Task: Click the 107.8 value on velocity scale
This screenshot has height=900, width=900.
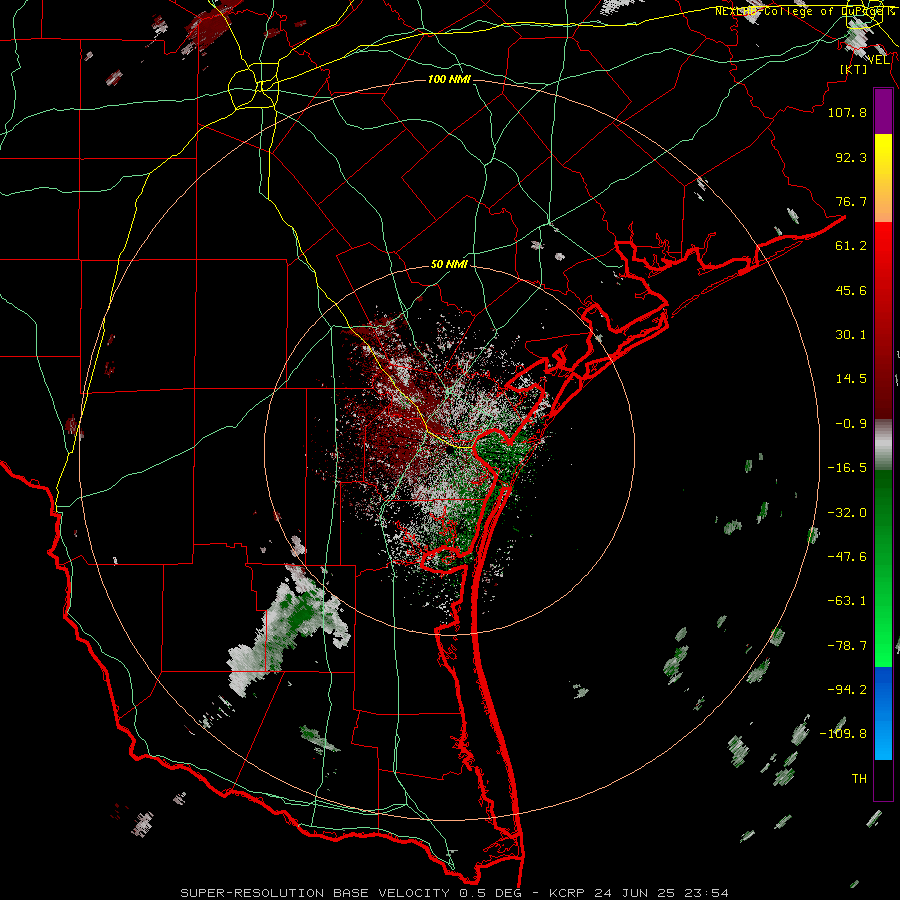Action: coord(847,112)
